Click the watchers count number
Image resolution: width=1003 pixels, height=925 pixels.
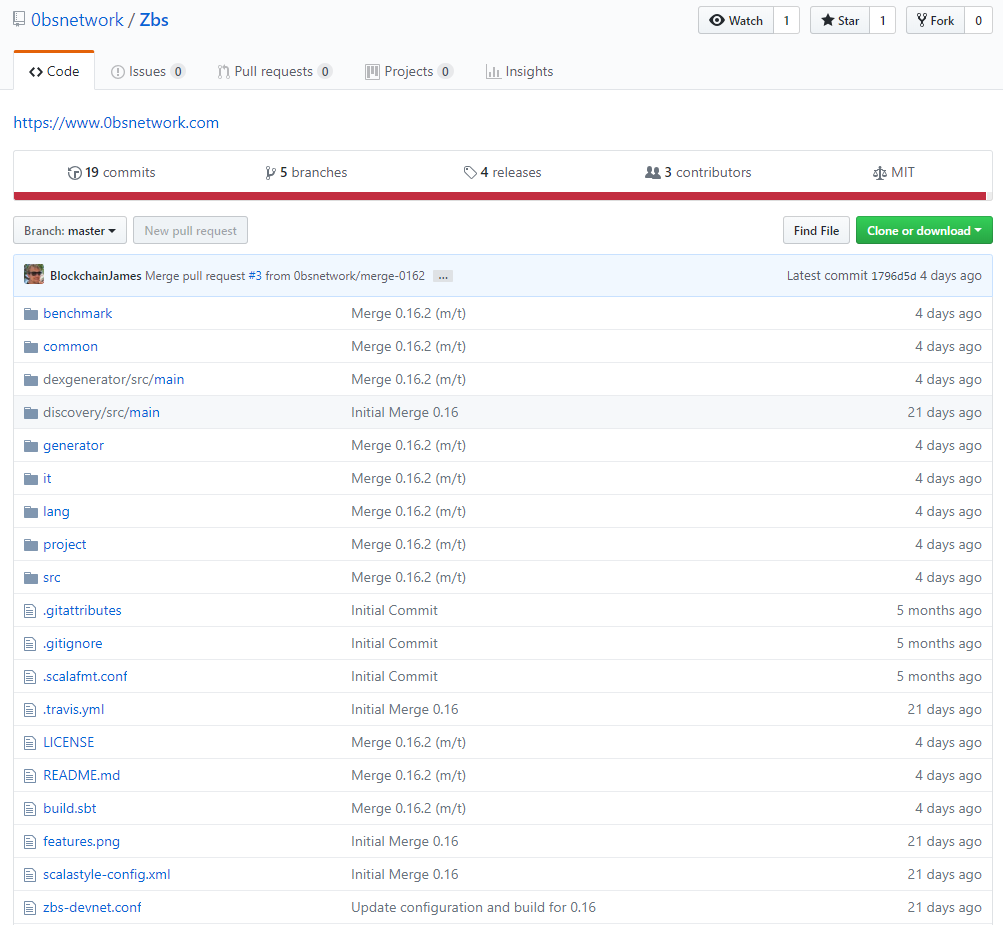(x=786, y=20)
